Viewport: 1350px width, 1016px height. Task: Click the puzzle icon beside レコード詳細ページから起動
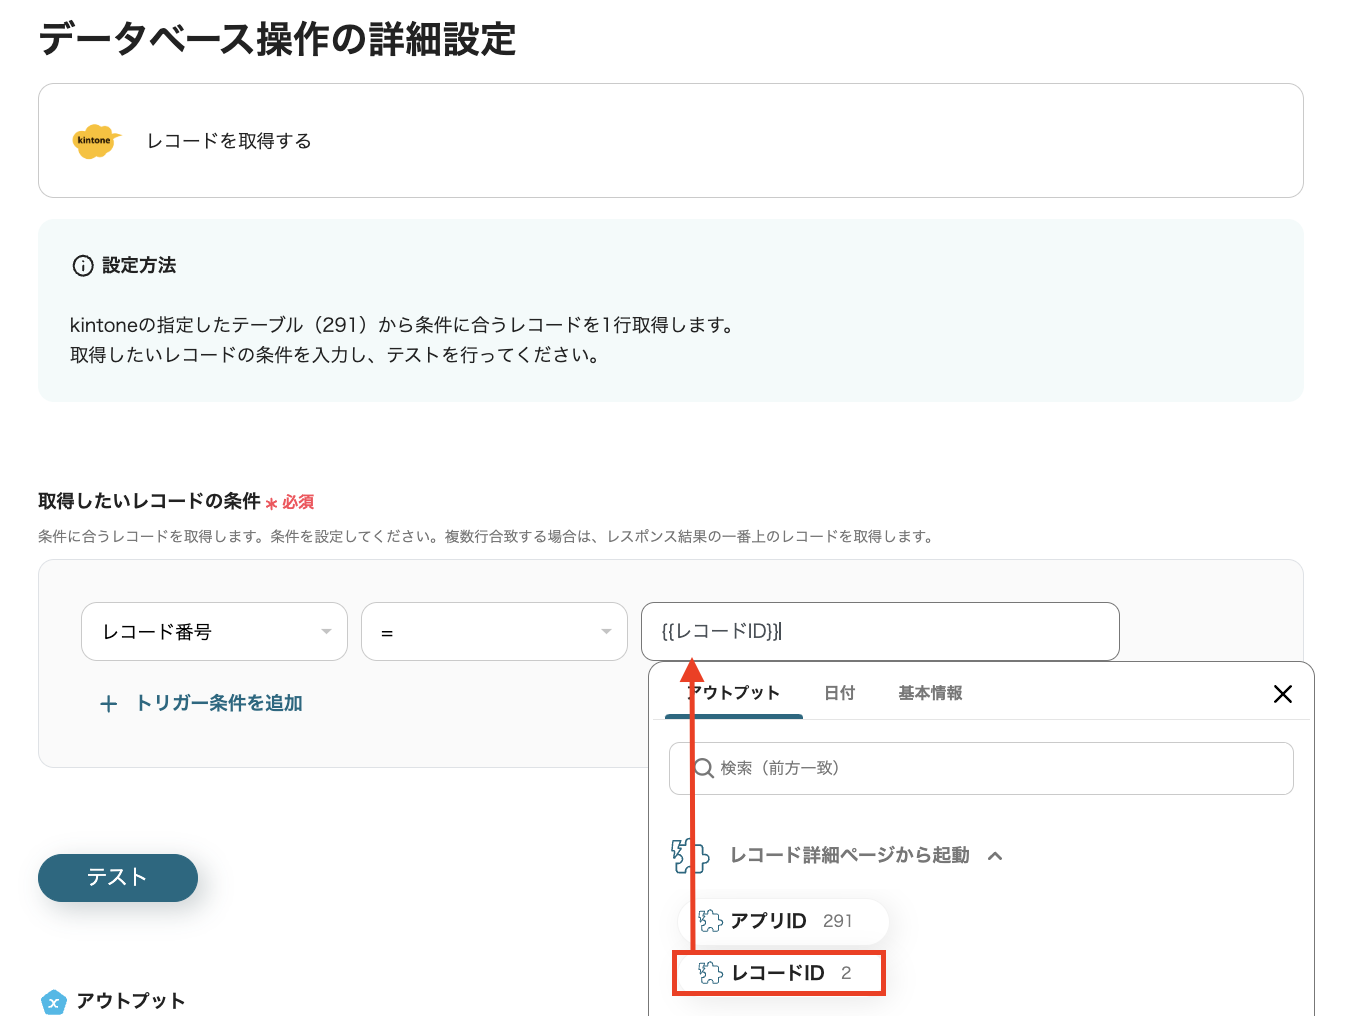pyautogui.click(x=690, y=856)
